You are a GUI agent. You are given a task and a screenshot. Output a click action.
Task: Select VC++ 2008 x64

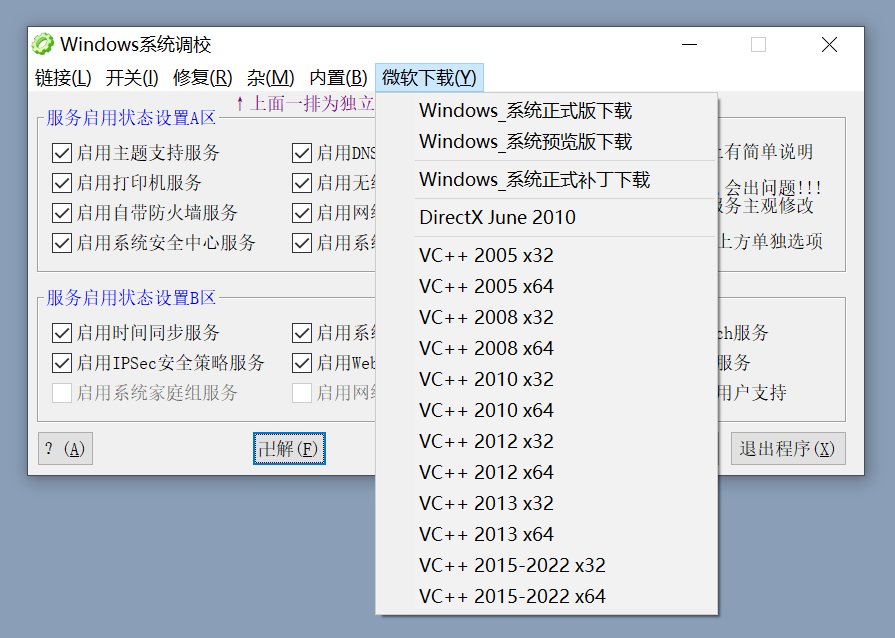click(546, 348)
